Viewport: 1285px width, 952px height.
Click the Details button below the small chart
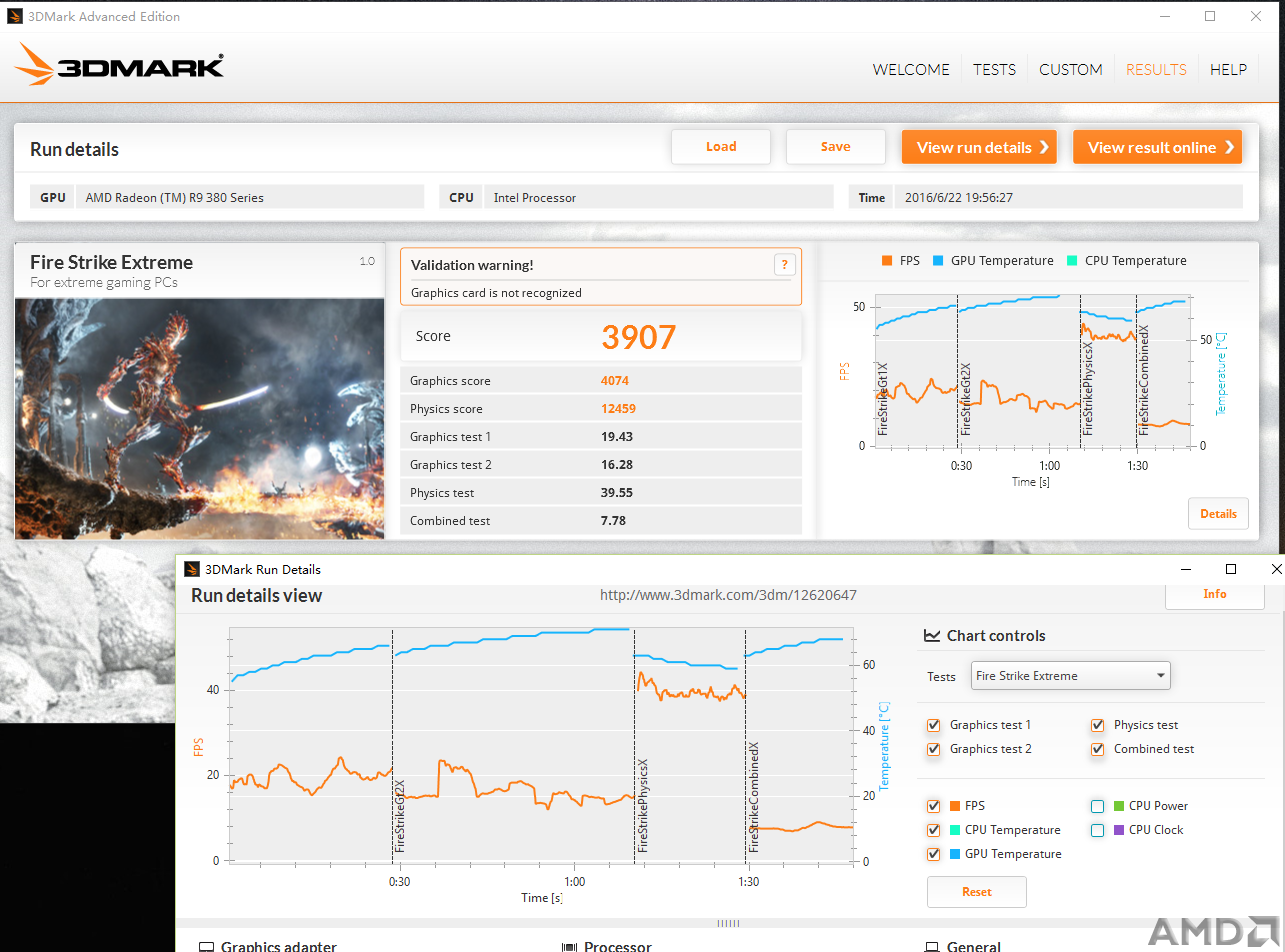[1218, 514]
